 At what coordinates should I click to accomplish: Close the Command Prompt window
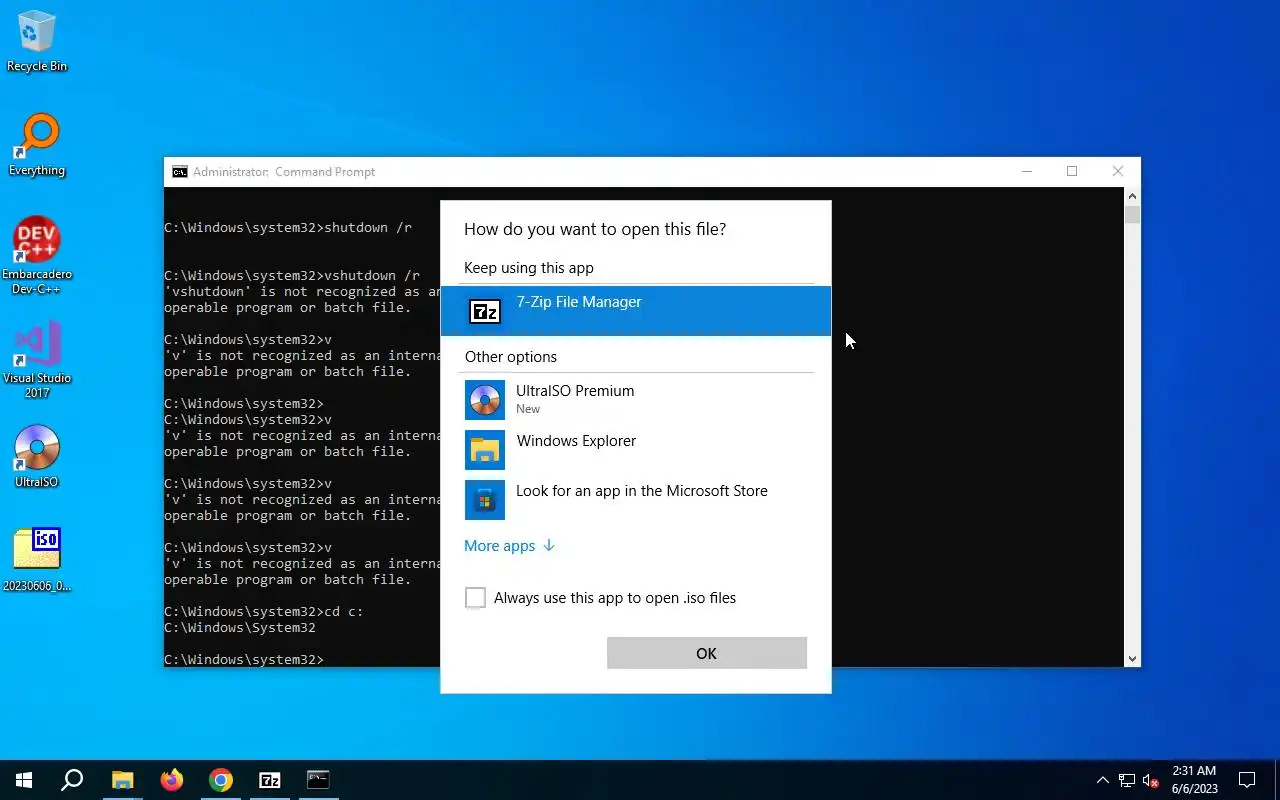click(x=1118, y=172)
